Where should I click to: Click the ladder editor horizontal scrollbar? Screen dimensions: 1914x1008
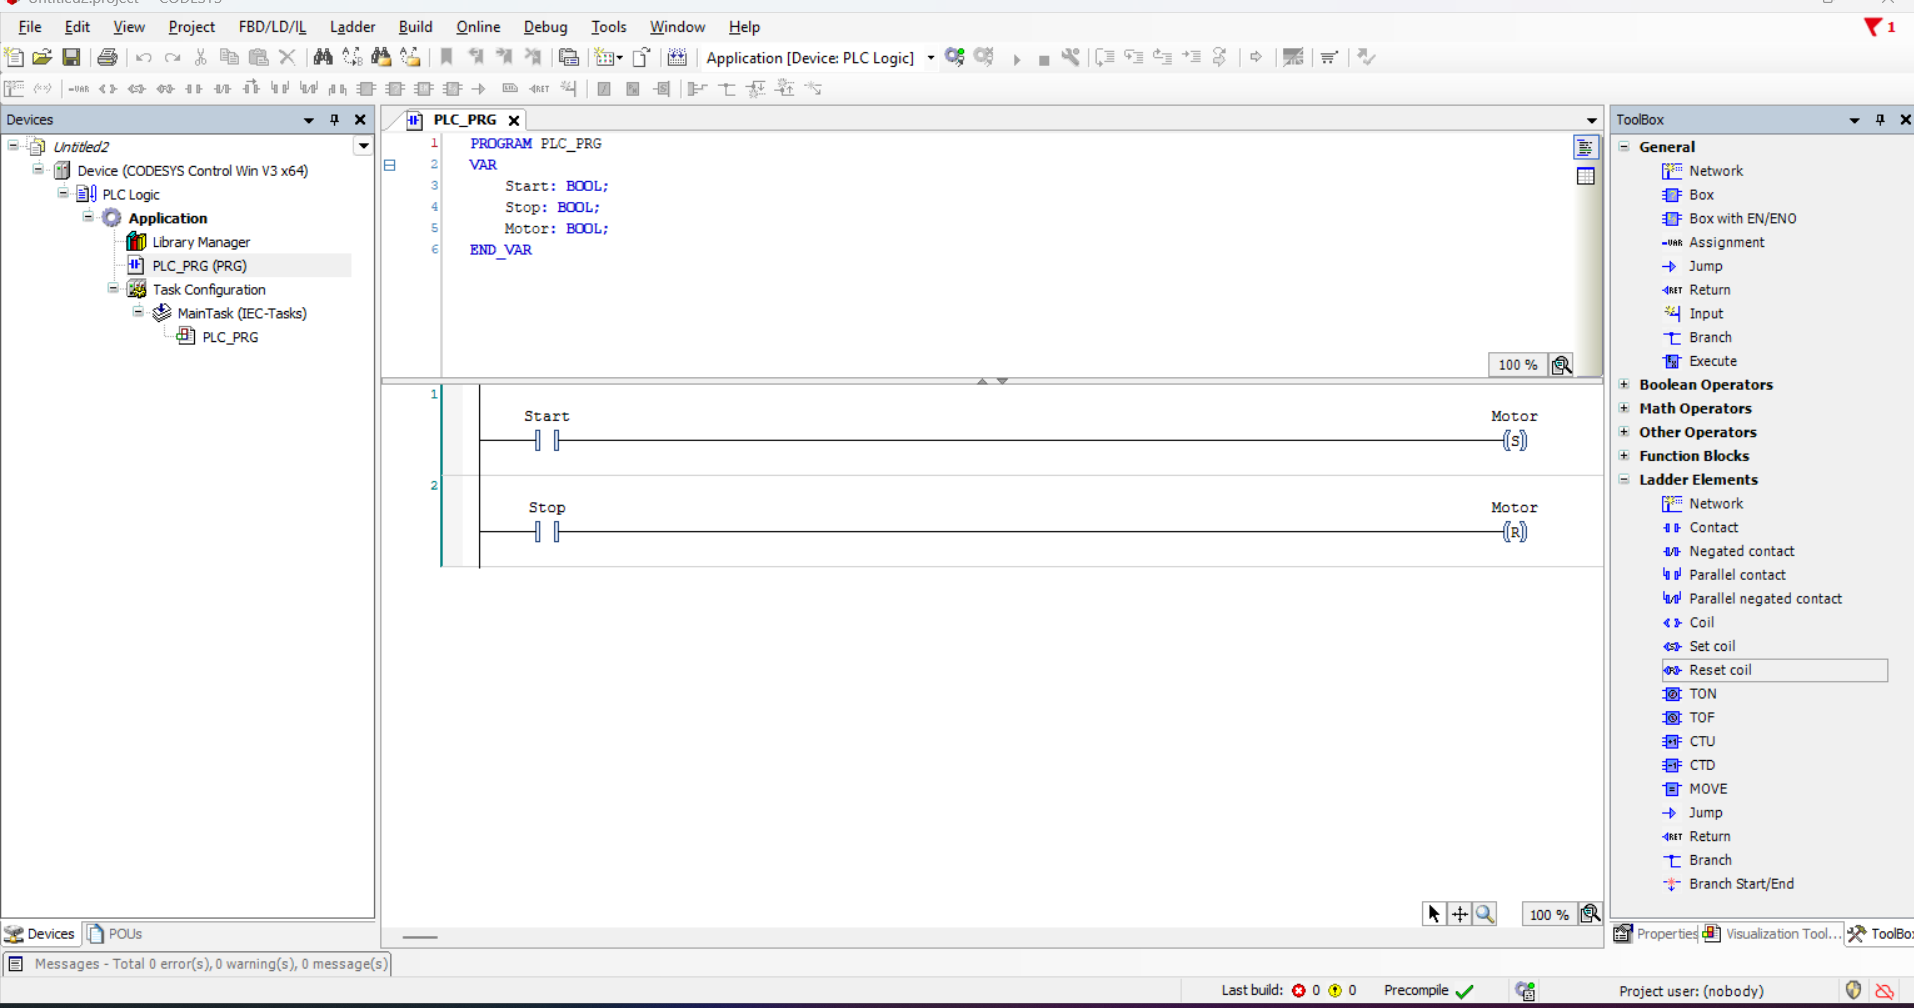tap(420, 937)
